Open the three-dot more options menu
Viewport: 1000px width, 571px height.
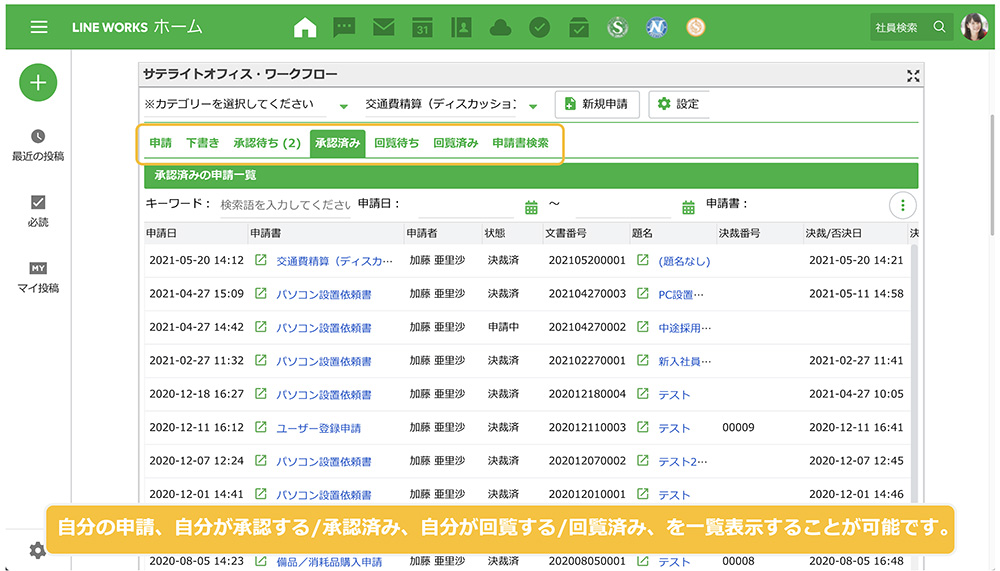click(902, 205)
